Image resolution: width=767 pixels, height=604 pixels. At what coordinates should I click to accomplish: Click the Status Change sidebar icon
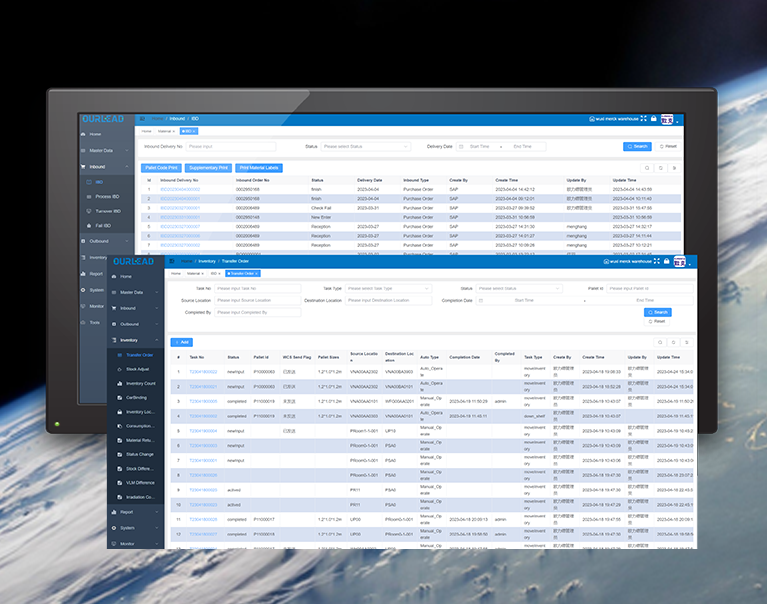[x=119, y=454]
